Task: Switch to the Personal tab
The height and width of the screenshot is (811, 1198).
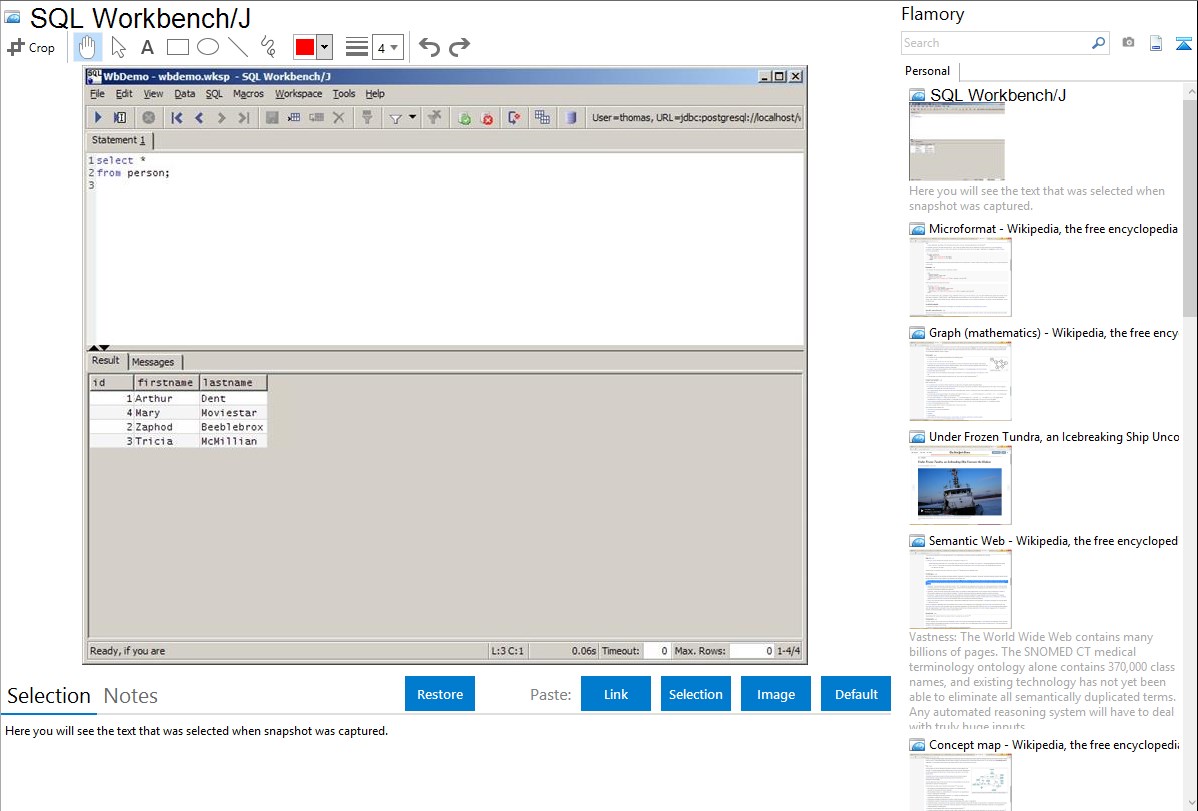Action: click(928, 70)
